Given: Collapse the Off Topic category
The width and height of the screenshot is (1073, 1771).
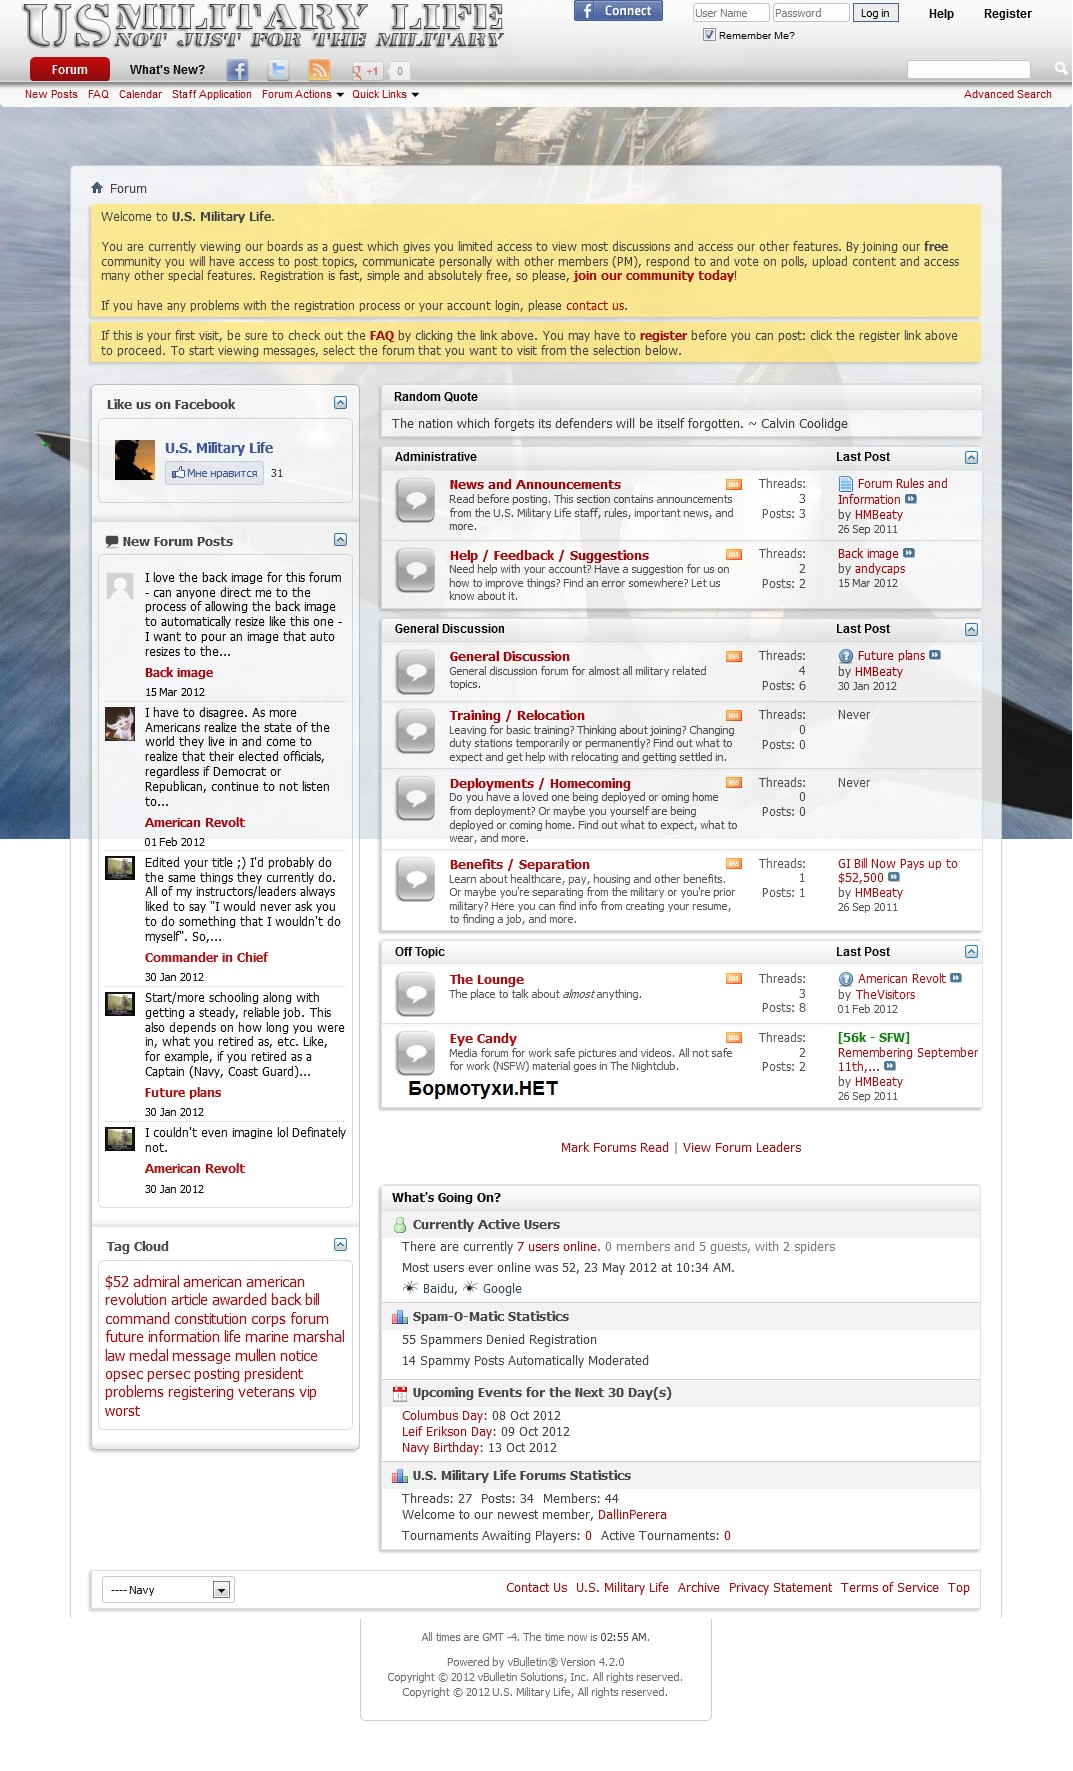Looking at the screenshot, I should [x=971, y=952].
